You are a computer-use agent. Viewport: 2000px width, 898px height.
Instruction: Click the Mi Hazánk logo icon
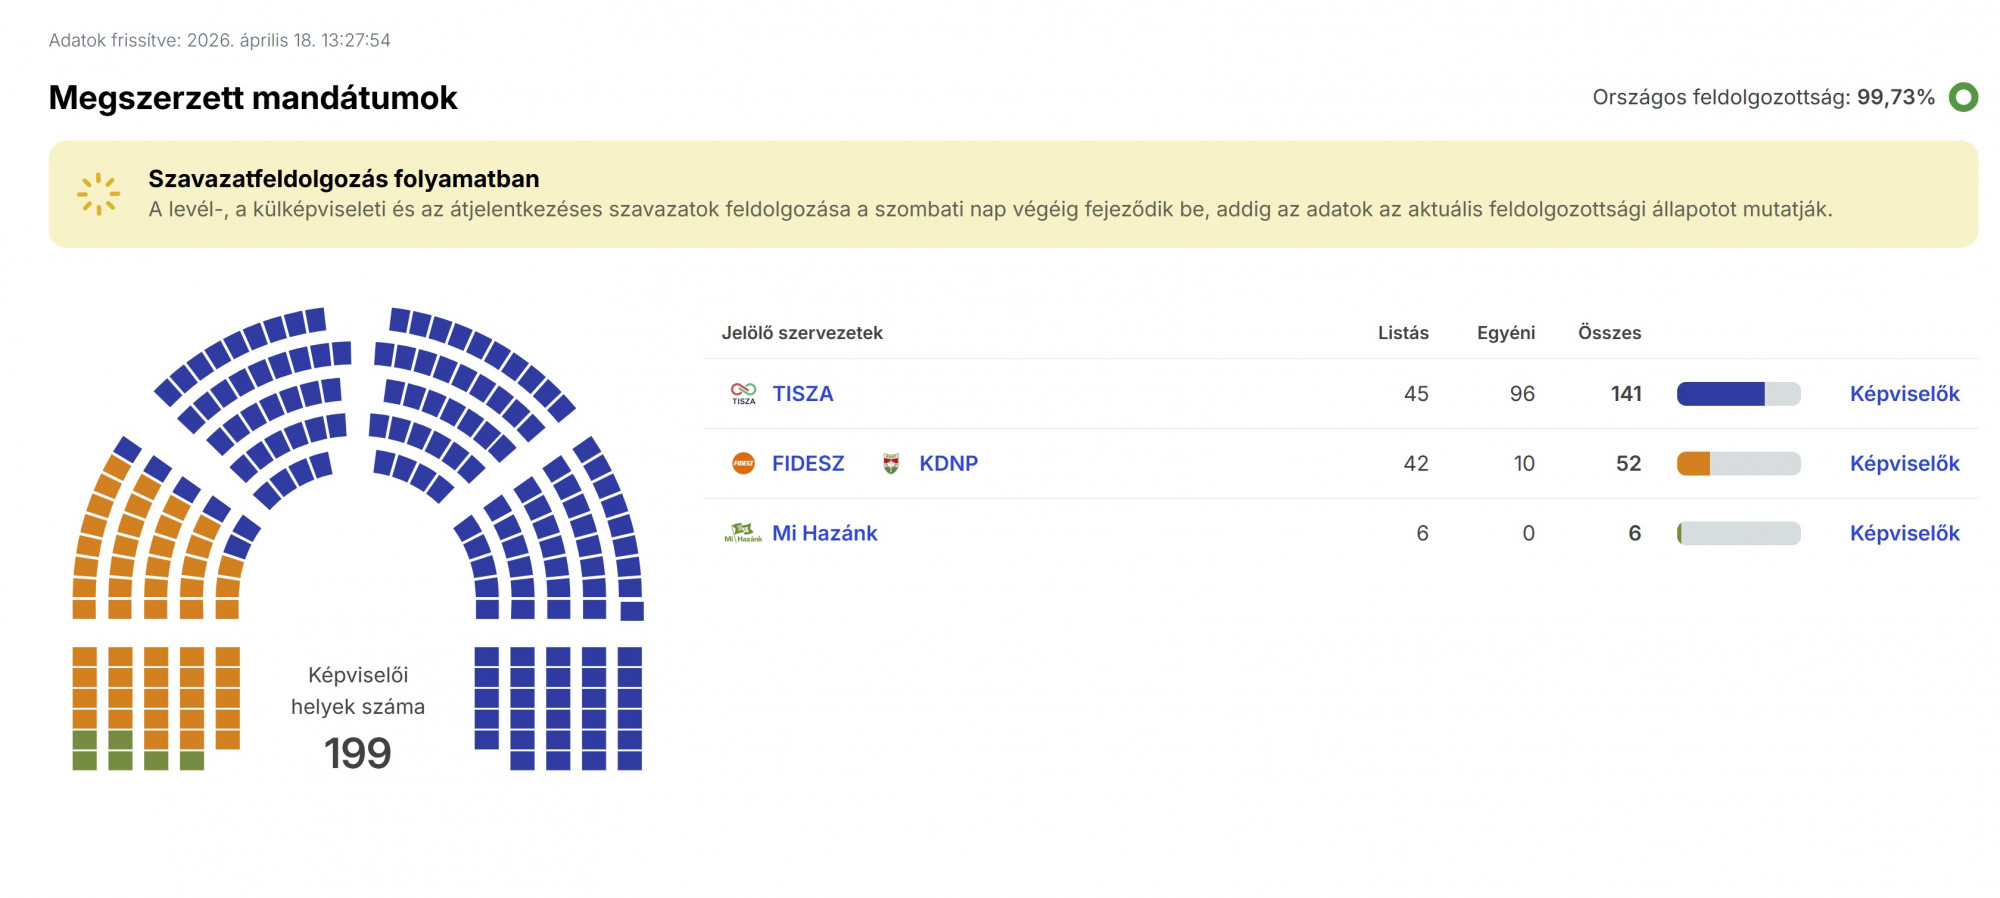pyautogui.click(x=743, y=533)
